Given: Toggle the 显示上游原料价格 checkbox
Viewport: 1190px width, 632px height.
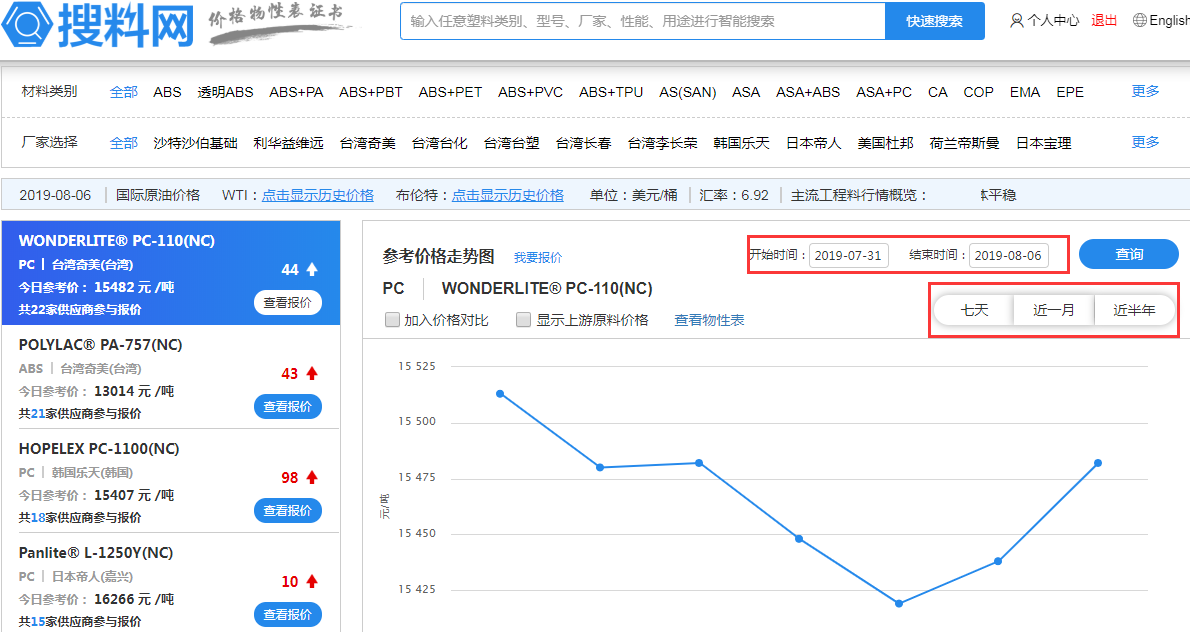Looking at the screenshot, I should [x=524, y=320].
